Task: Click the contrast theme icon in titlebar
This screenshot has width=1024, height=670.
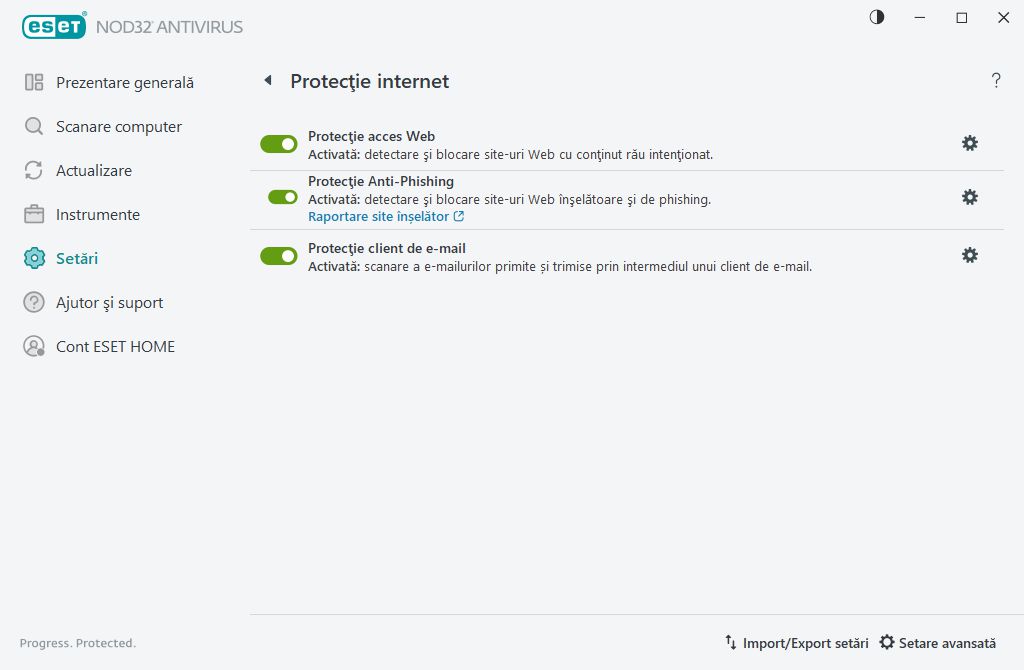Action: [876, 17]
